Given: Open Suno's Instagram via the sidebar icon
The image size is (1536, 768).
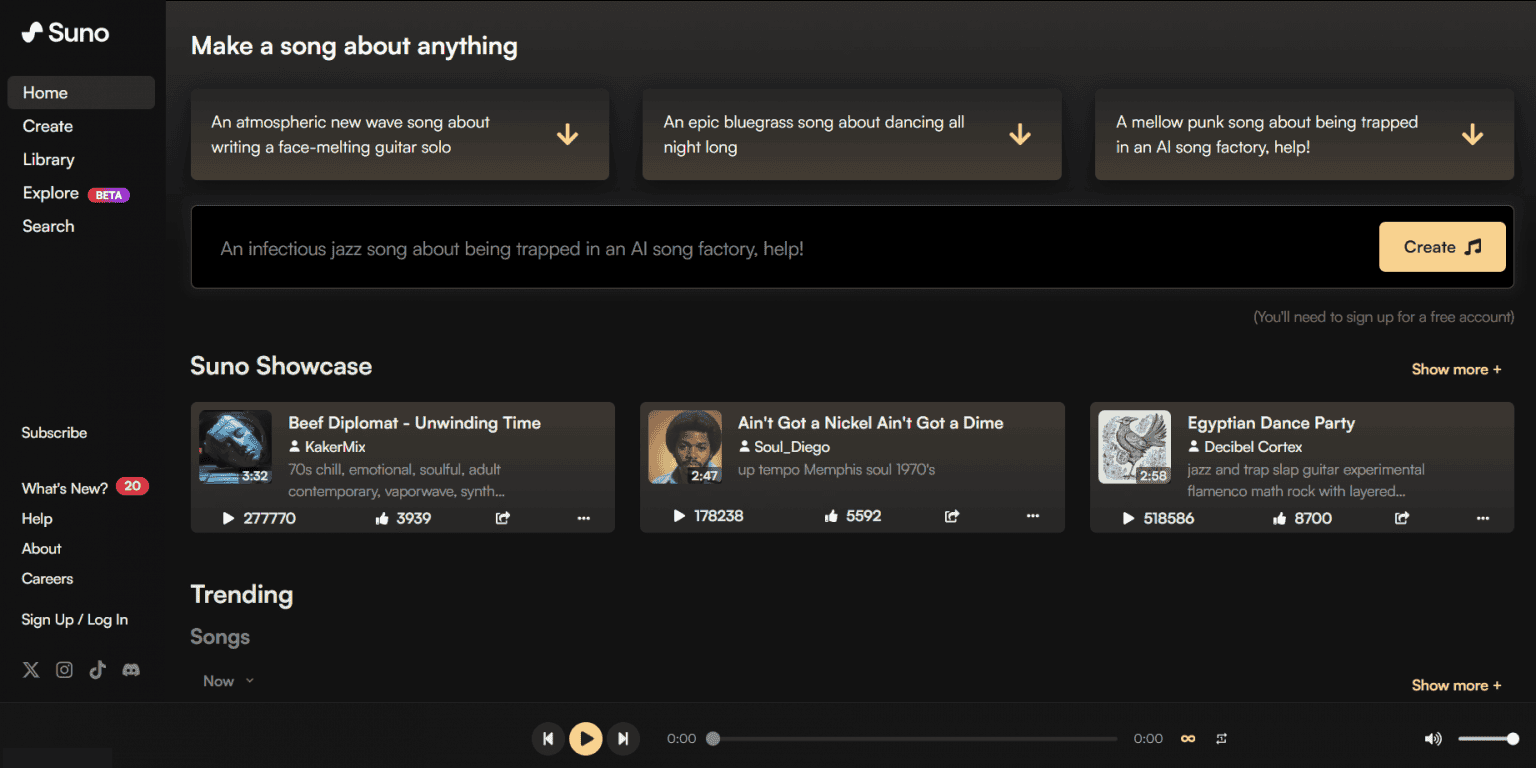Looking at the screenshot, I should click(x=64, y=670).
